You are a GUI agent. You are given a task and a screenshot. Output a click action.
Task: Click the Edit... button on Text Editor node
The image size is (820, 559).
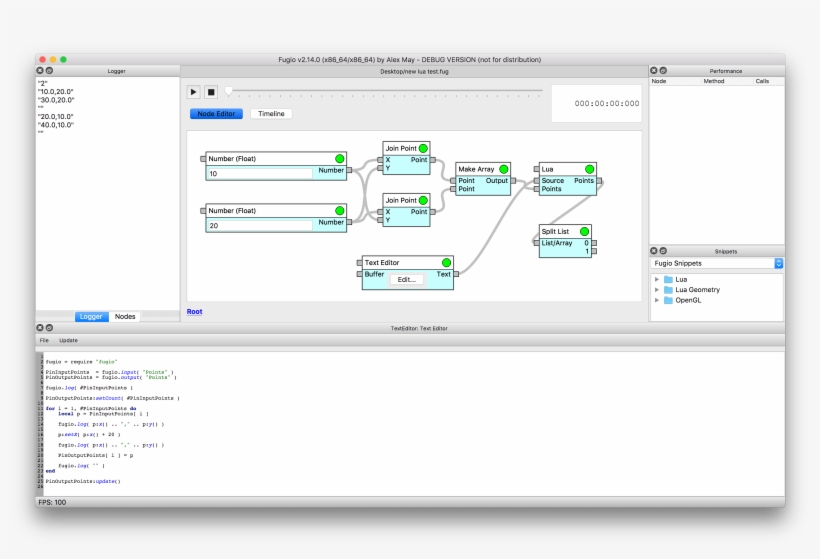406,280
